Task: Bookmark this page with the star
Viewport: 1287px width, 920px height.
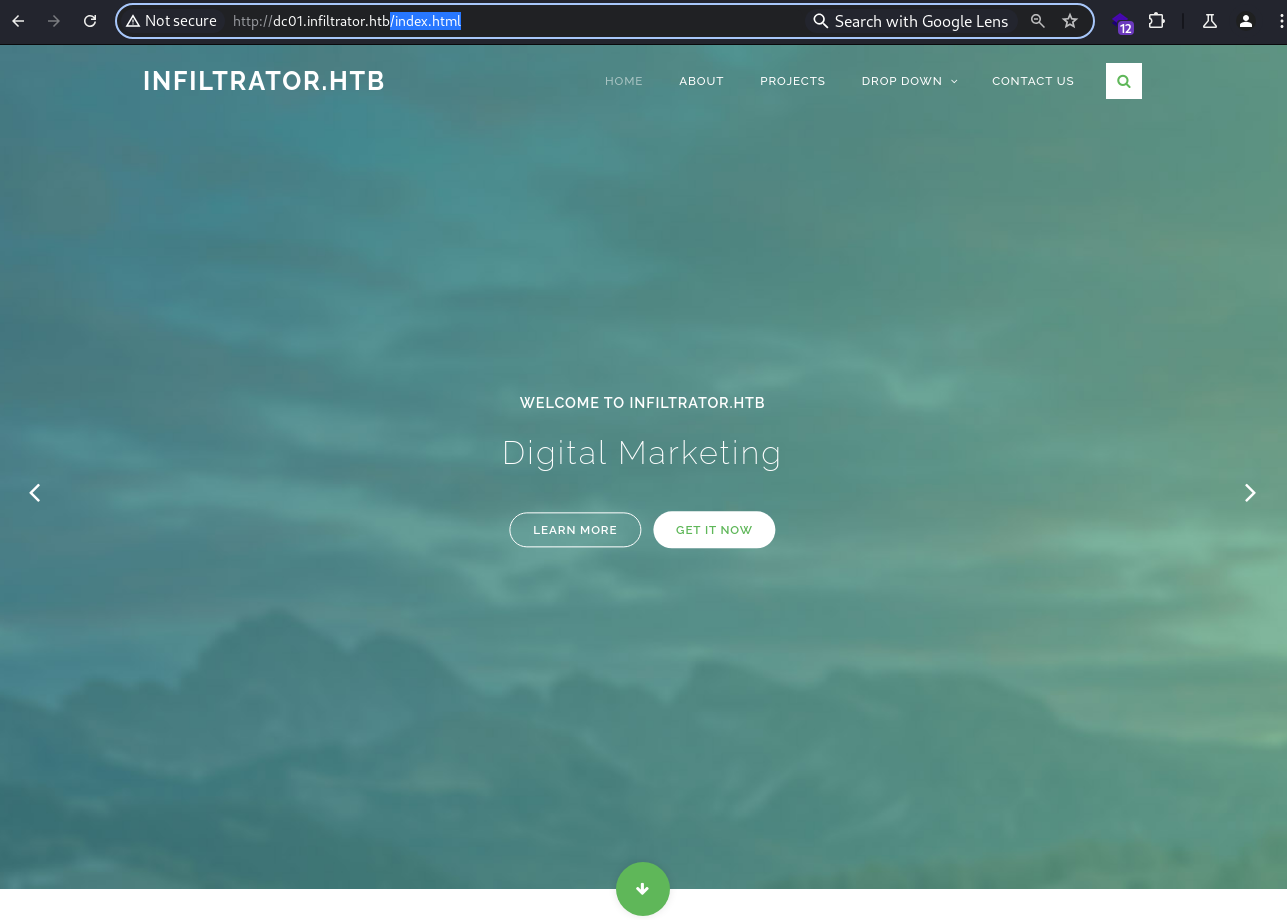Action: pyautogui.click(x=1070, y=21)
